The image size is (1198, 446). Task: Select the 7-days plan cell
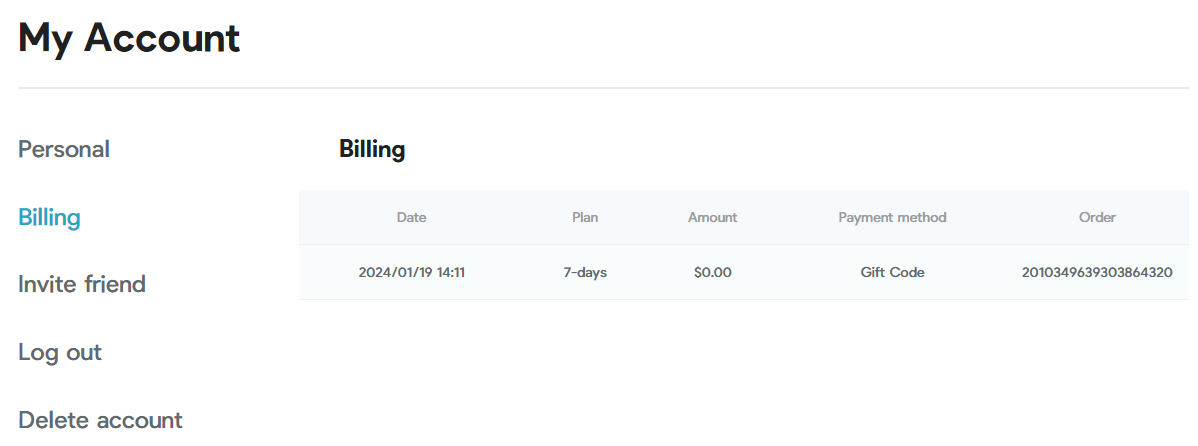[x=585, y=273]
